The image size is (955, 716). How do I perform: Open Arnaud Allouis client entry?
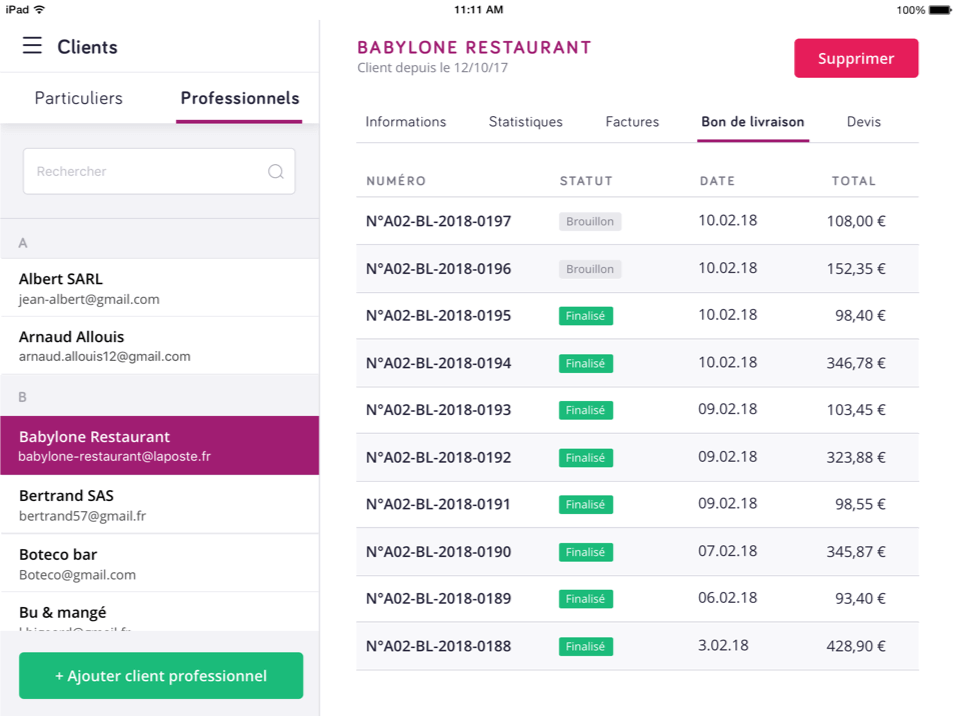(x=160, y=346)
